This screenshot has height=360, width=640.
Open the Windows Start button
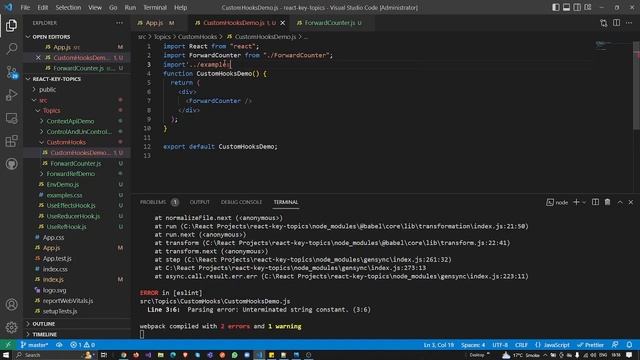coord(6,355)
